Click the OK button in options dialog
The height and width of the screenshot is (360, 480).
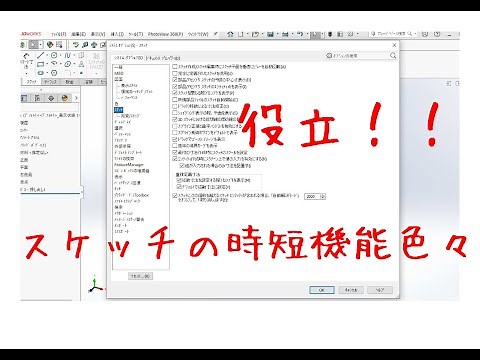click(x=322, y=290)
